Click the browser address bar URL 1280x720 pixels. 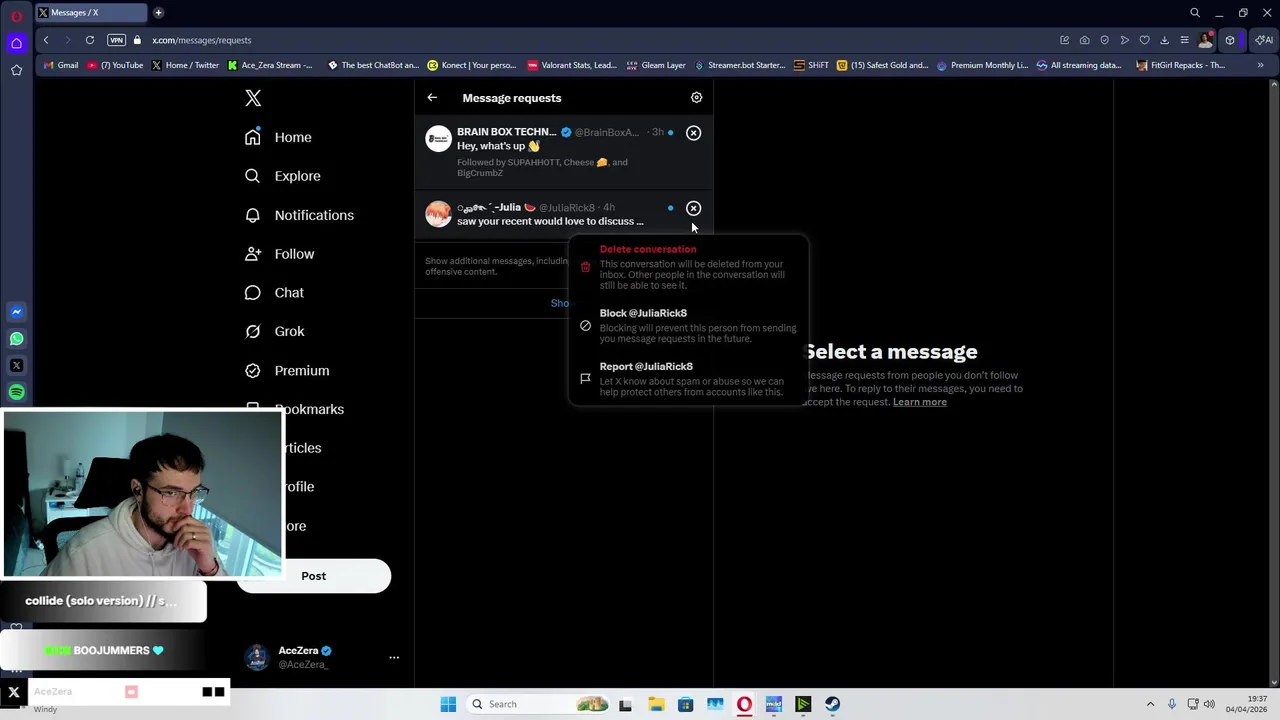point(202,40)
